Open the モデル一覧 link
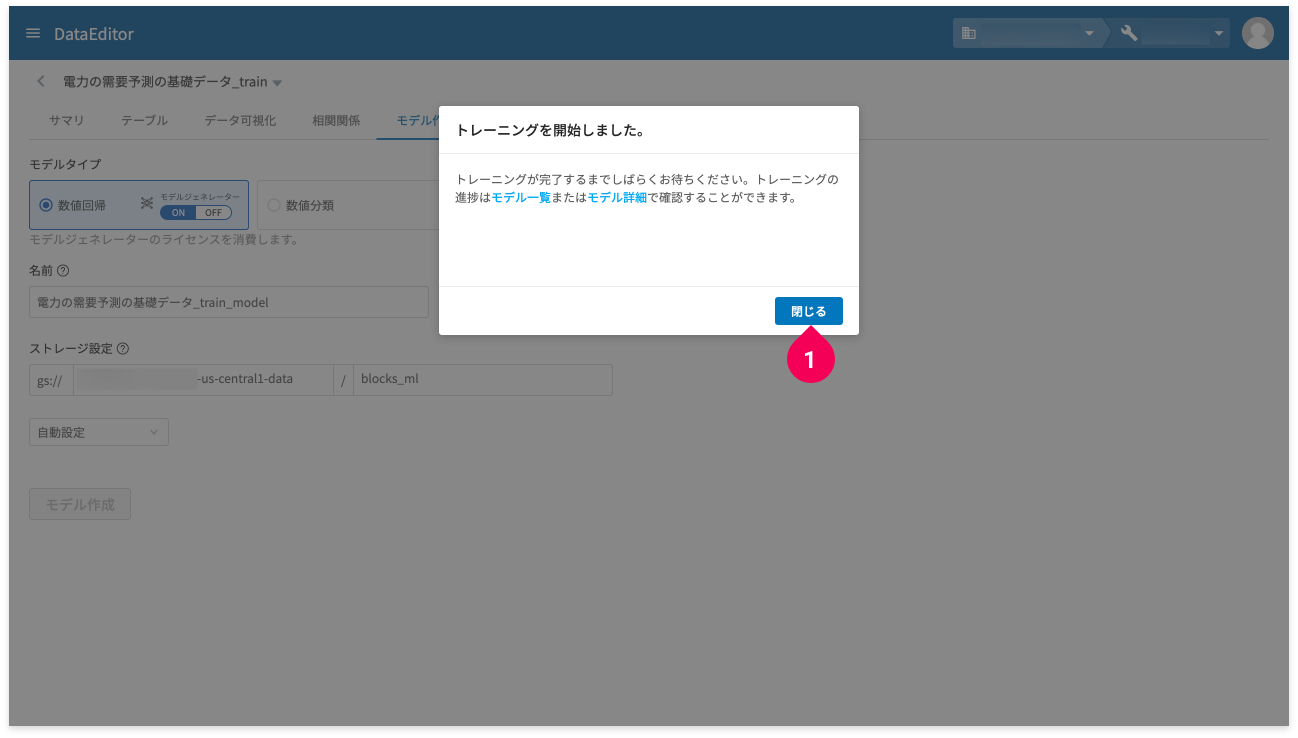This screenshot has width=1298, height=738. point(521,198)
